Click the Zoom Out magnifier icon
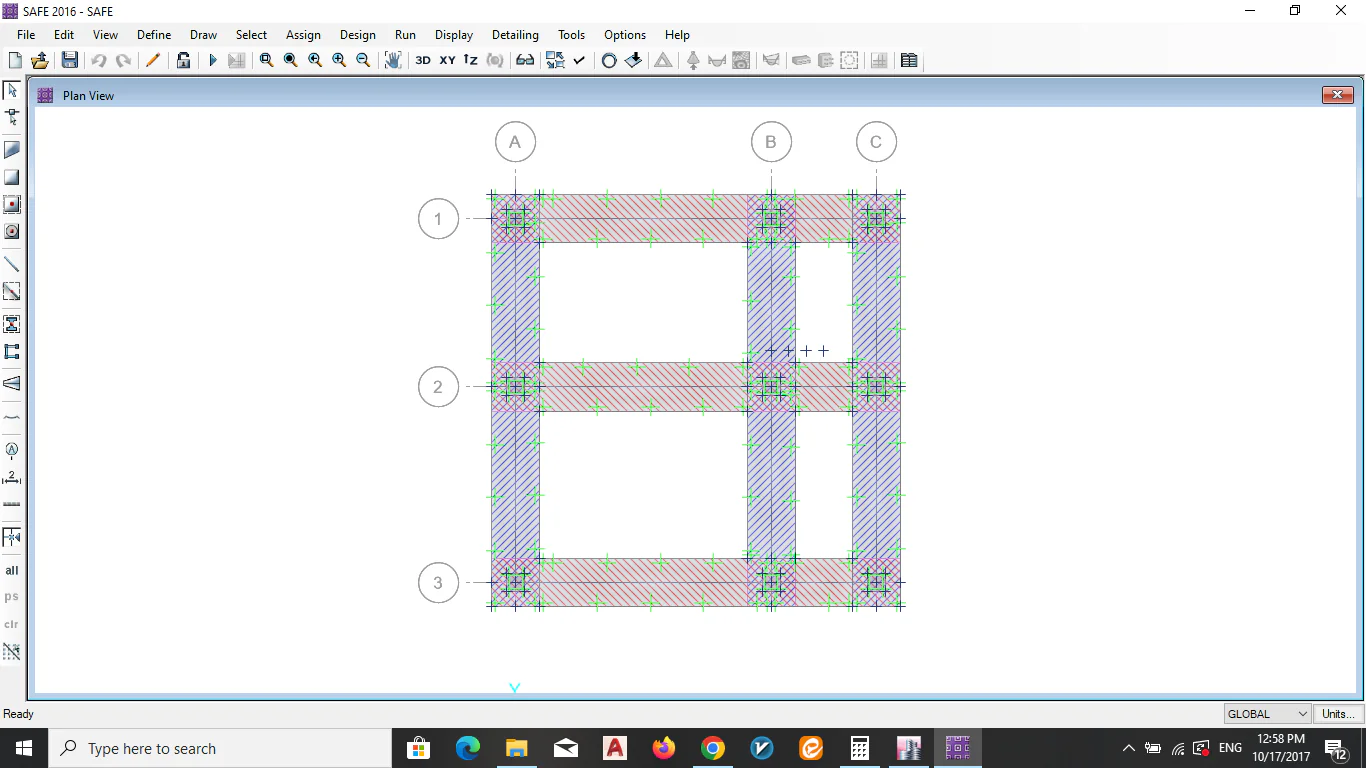The height and width of the screenshot is (768, 1366). click(363, 60)
